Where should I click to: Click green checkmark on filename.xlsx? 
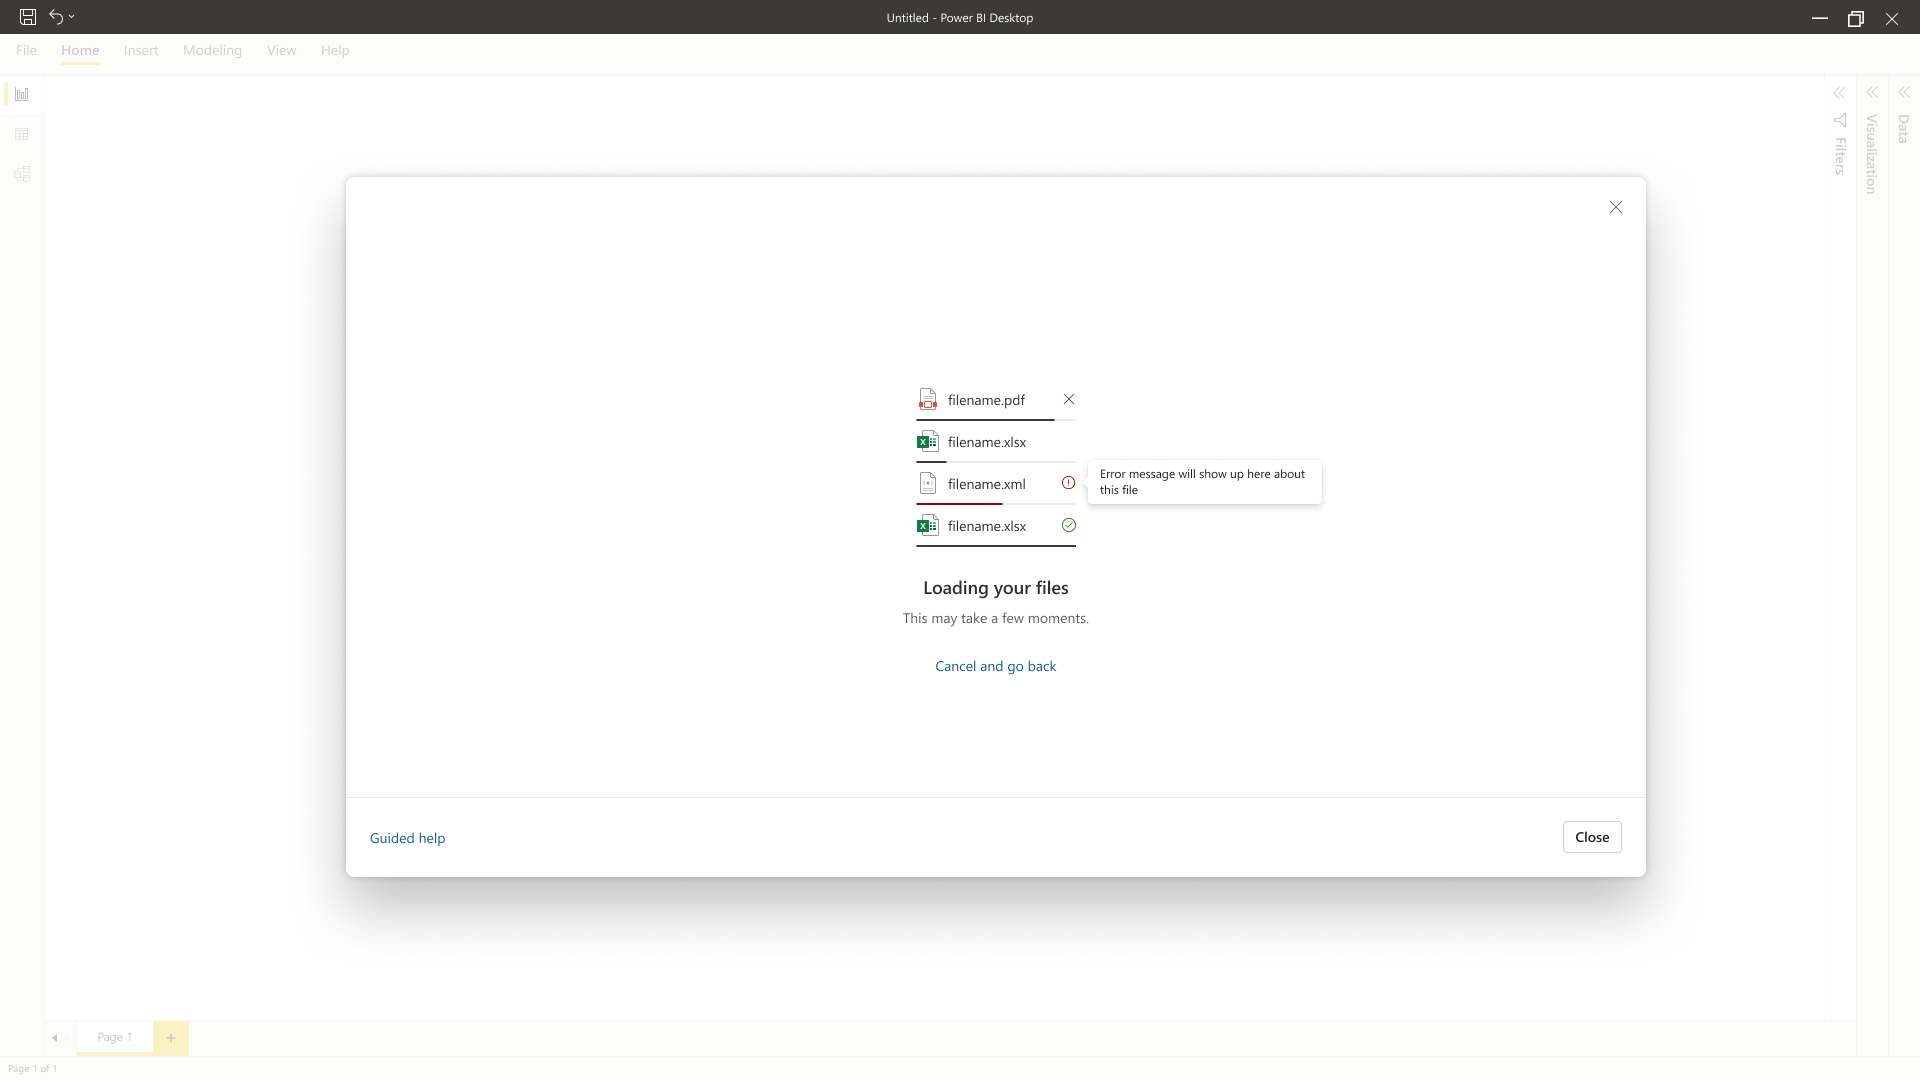click(1069, 525)
